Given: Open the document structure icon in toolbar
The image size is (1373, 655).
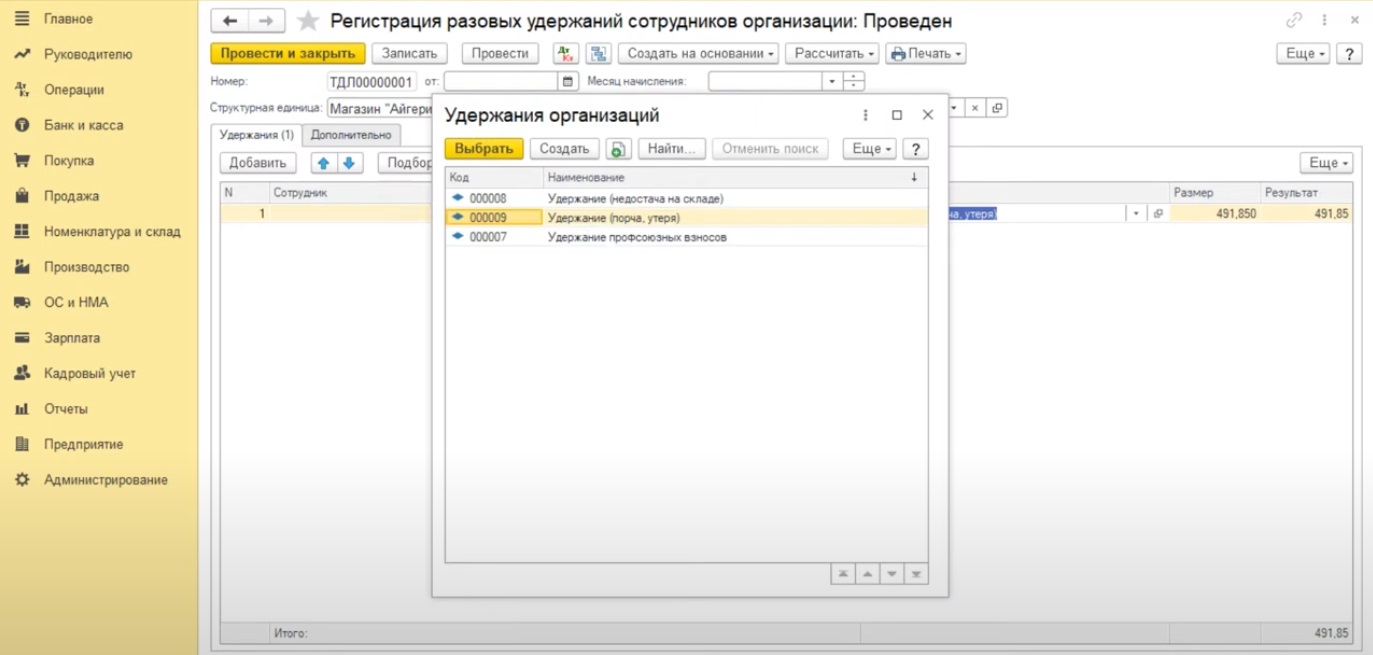Looking at the screenshot, I should pos(598,54).
